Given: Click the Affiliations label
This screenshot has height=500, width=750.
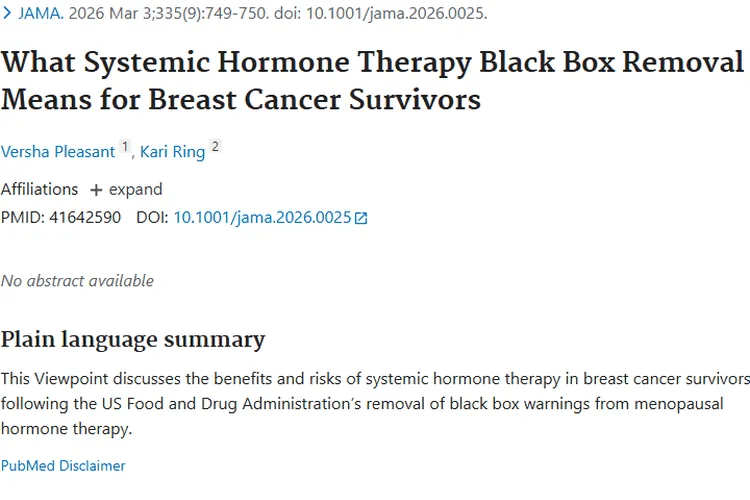Looking at the screenshot, I should [39, 189].
